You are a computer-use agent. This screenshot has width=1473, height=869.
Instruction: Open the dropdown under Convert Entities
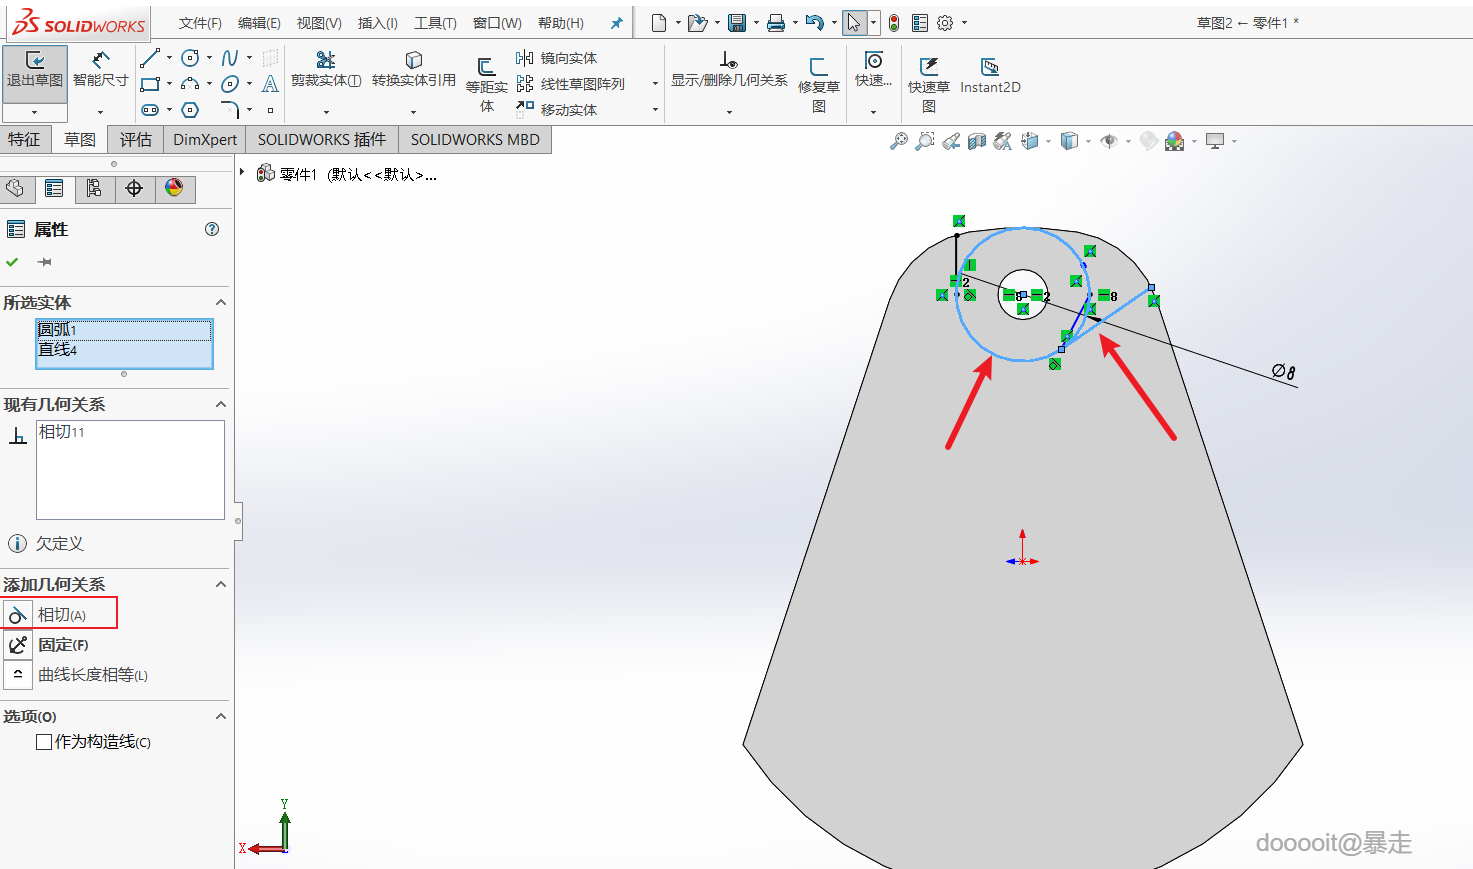(414, 112)
